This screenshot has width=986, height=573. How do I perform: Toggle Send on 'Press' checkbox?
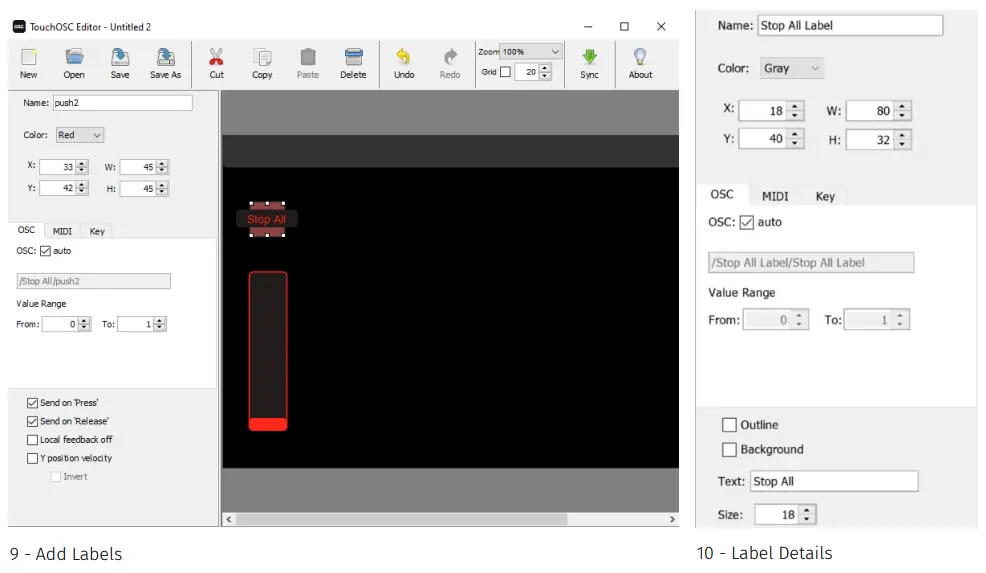click(32, 403)
